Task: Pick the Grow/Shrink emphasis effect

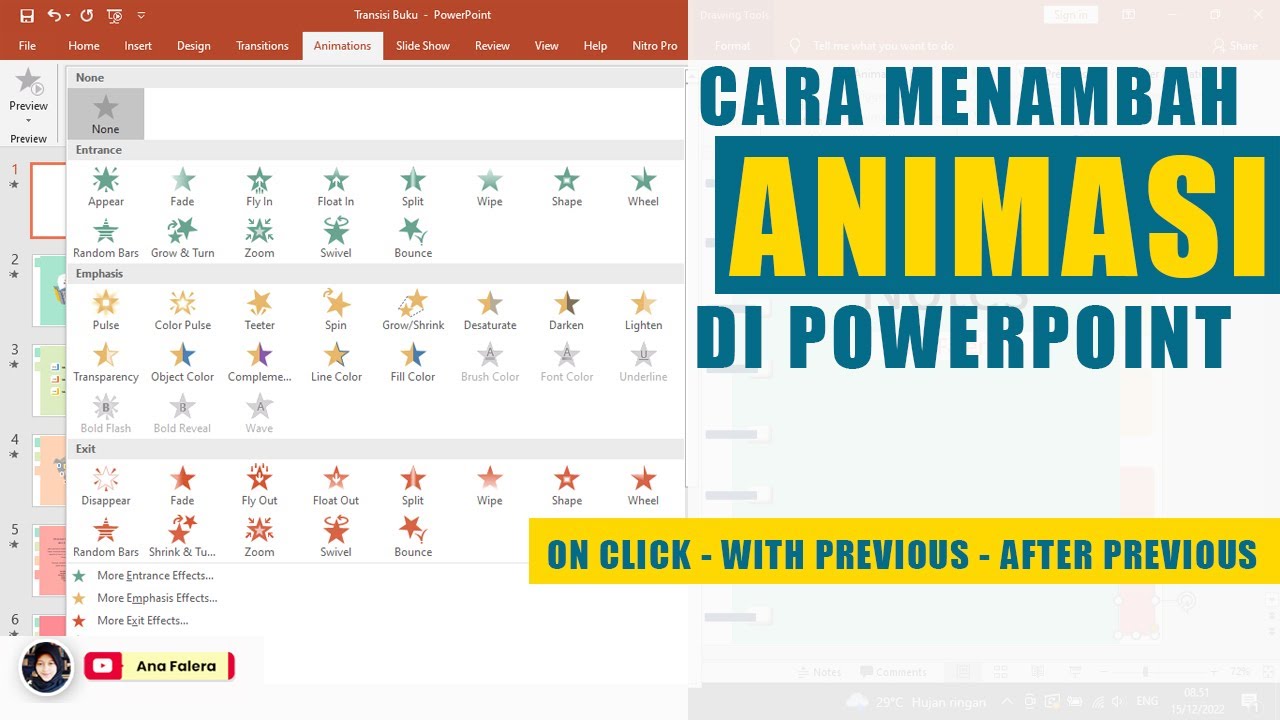Action: pyautogui.click(x=413, y=311)
